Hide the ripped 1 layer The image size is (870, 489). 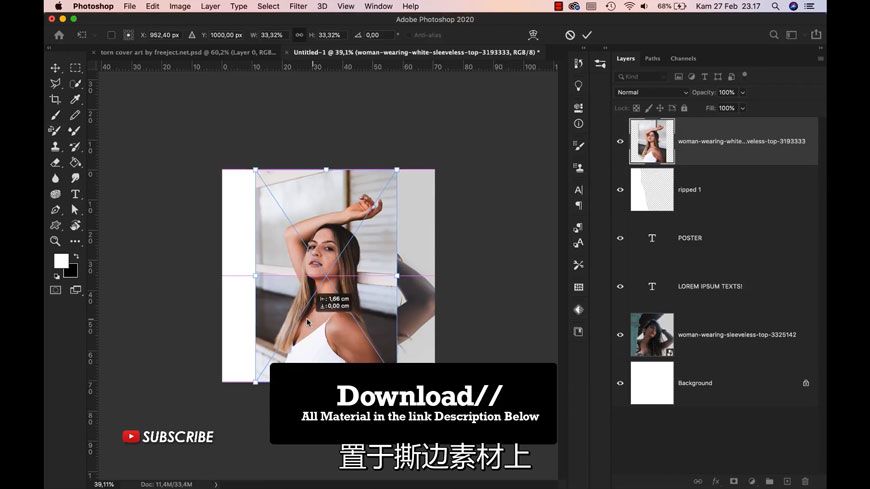620,190
